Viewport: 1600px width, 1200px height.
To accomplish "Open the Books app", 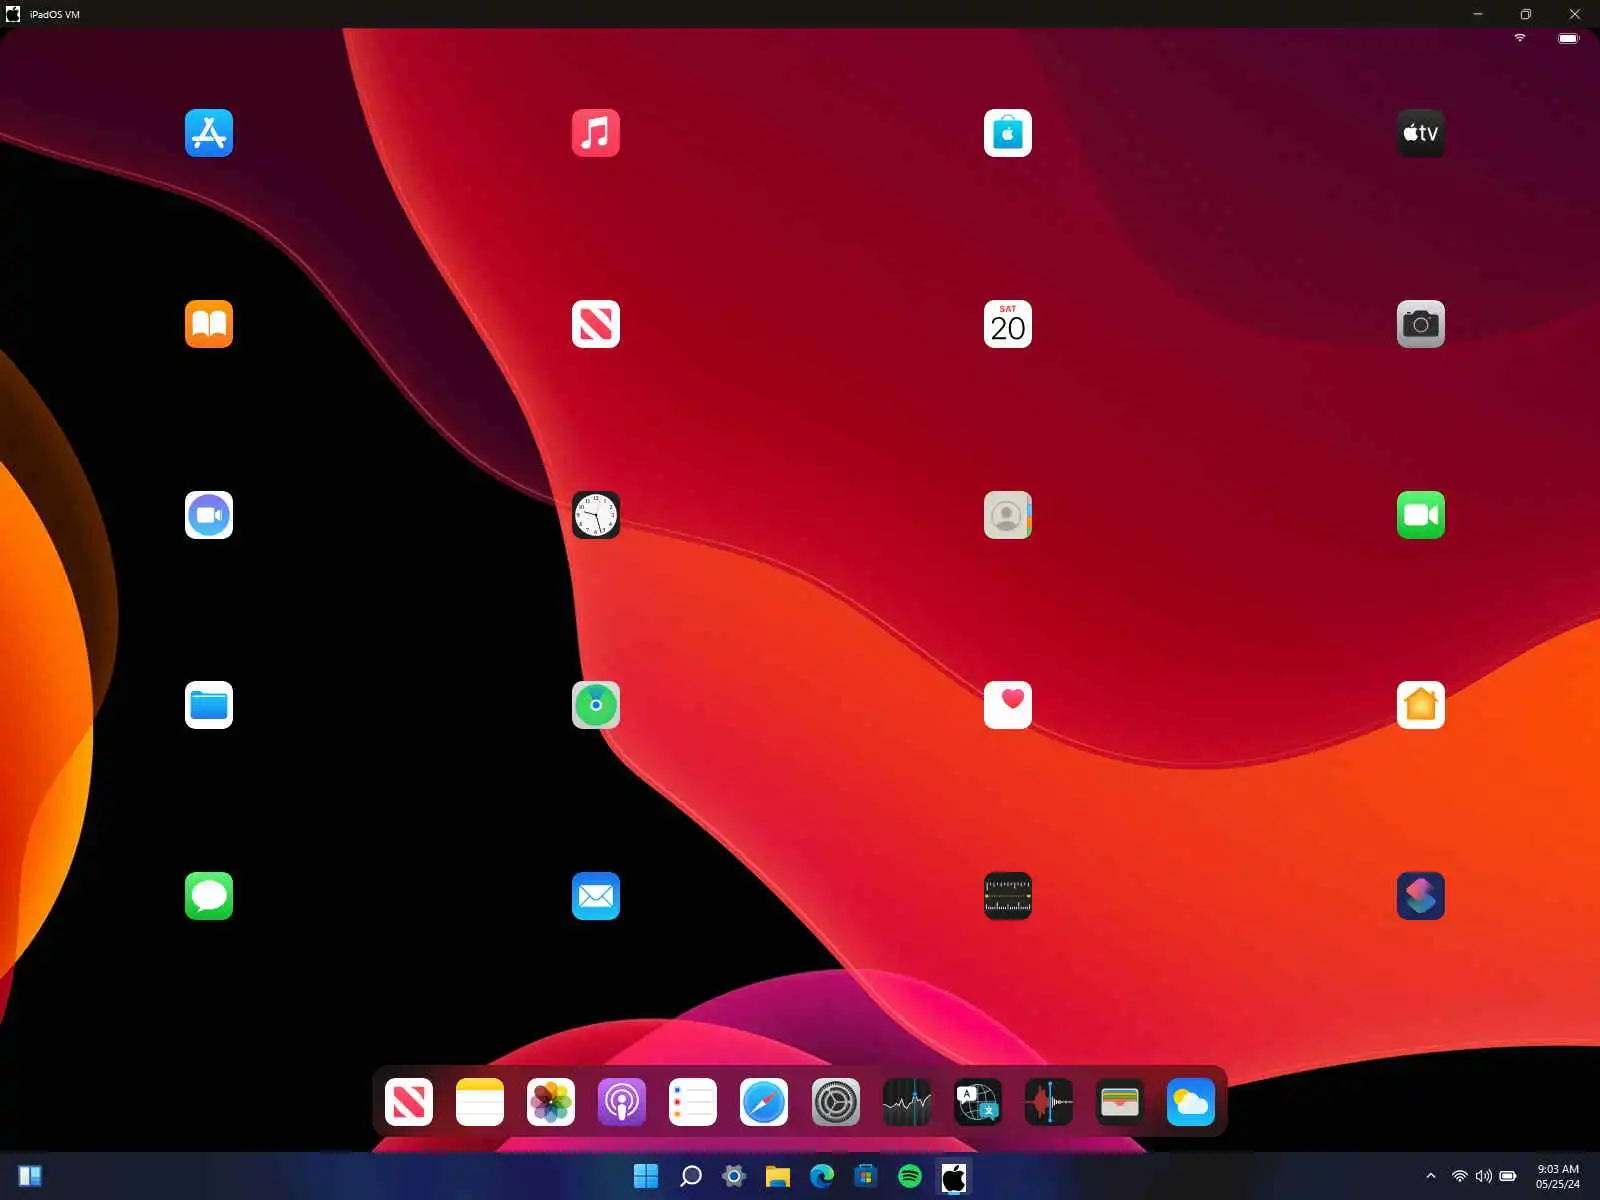I will click(x=209, y=324).
